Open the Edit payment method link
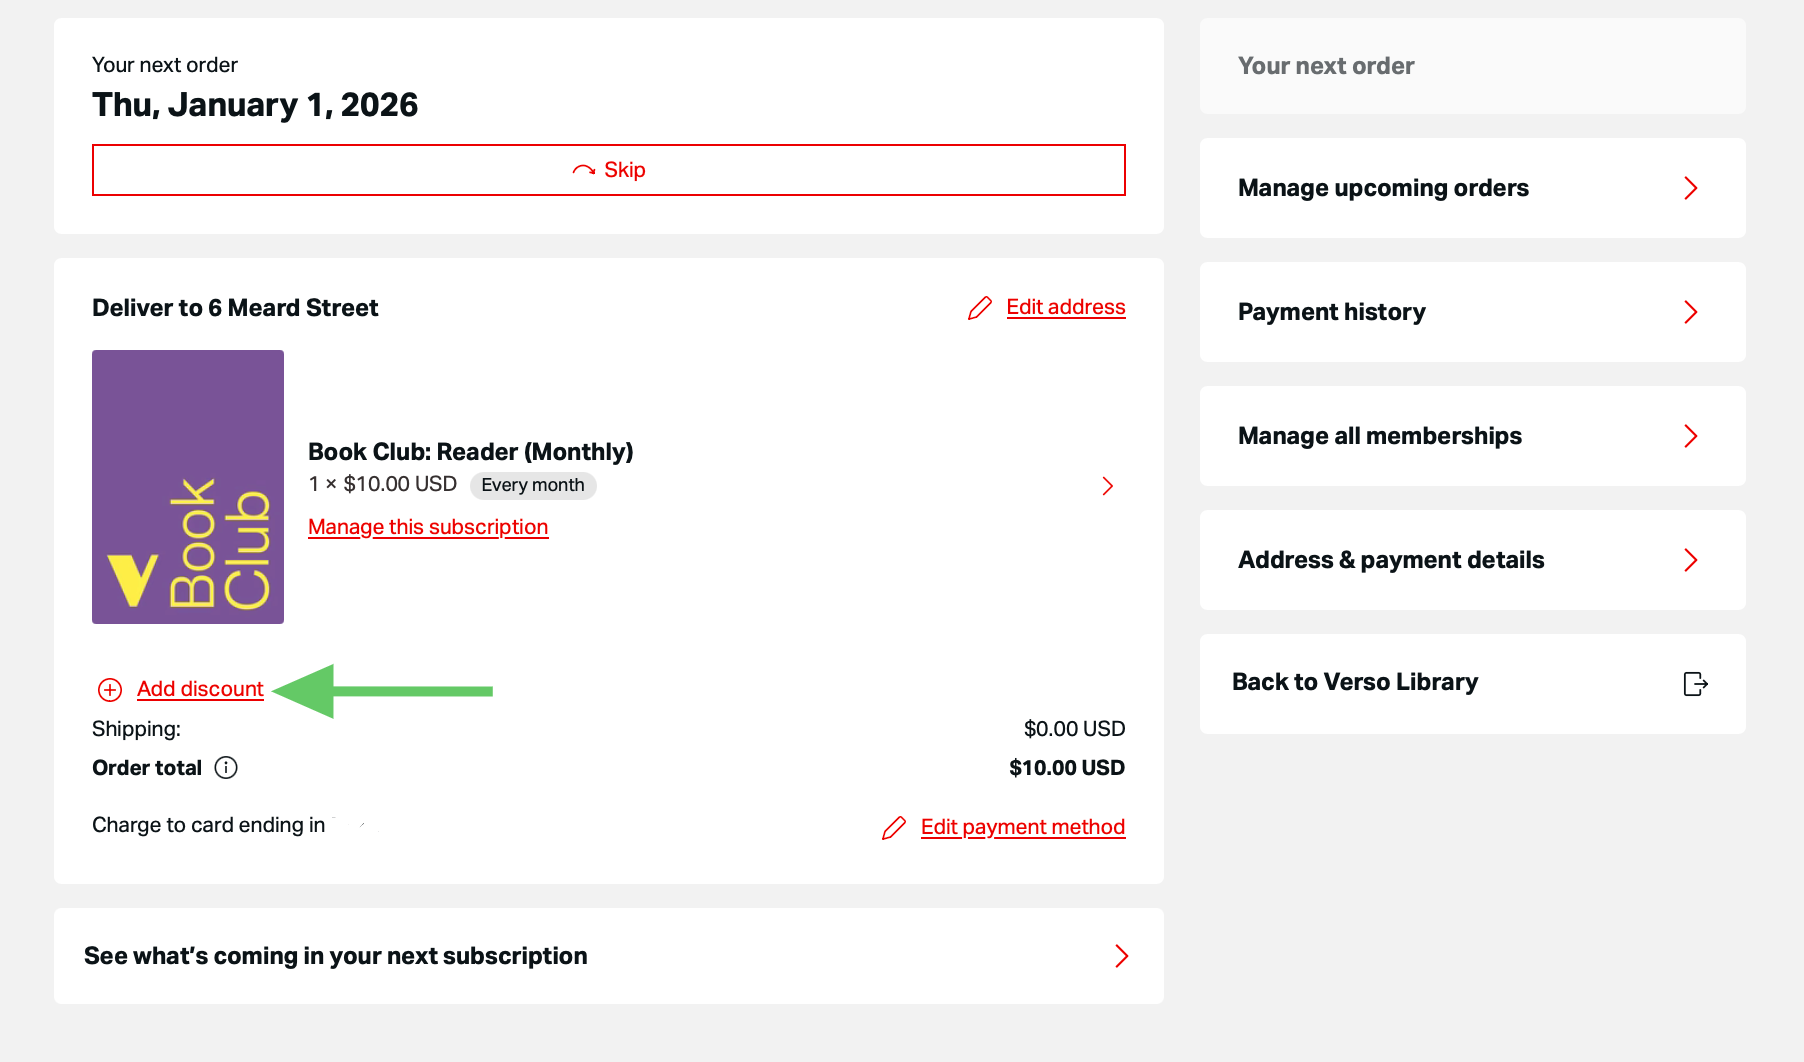The width and height of the screenshot is (1804, 1062). pos(1022,827)
